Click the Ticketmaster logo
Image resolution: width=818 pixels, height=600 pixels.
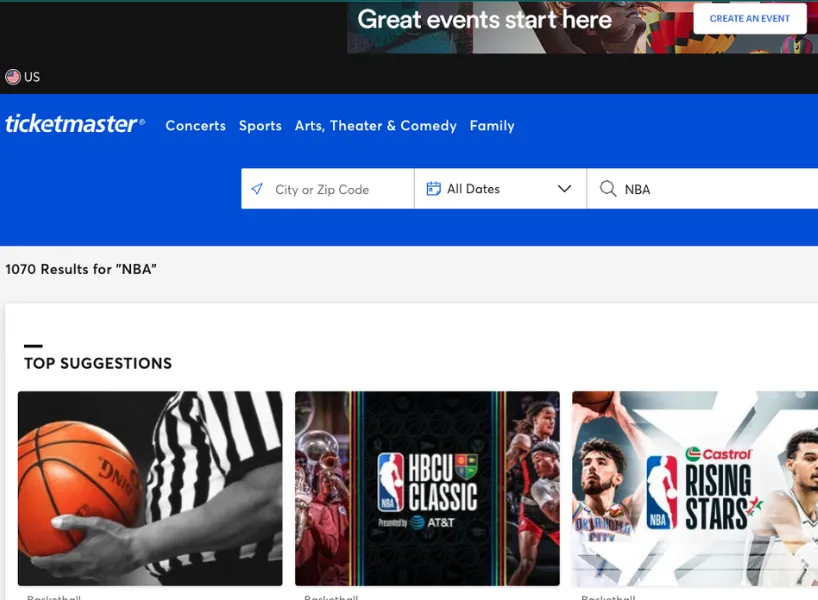click(x=75, y=125)
